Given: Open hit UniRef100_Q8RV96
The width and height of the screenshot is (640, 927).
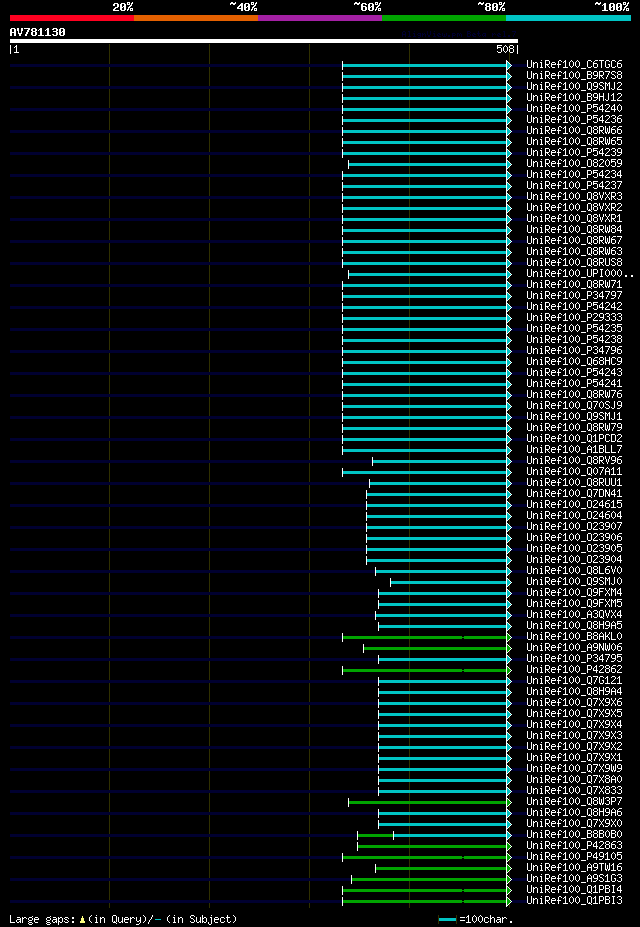Looking at the screenshot, I should pos(574,461).
